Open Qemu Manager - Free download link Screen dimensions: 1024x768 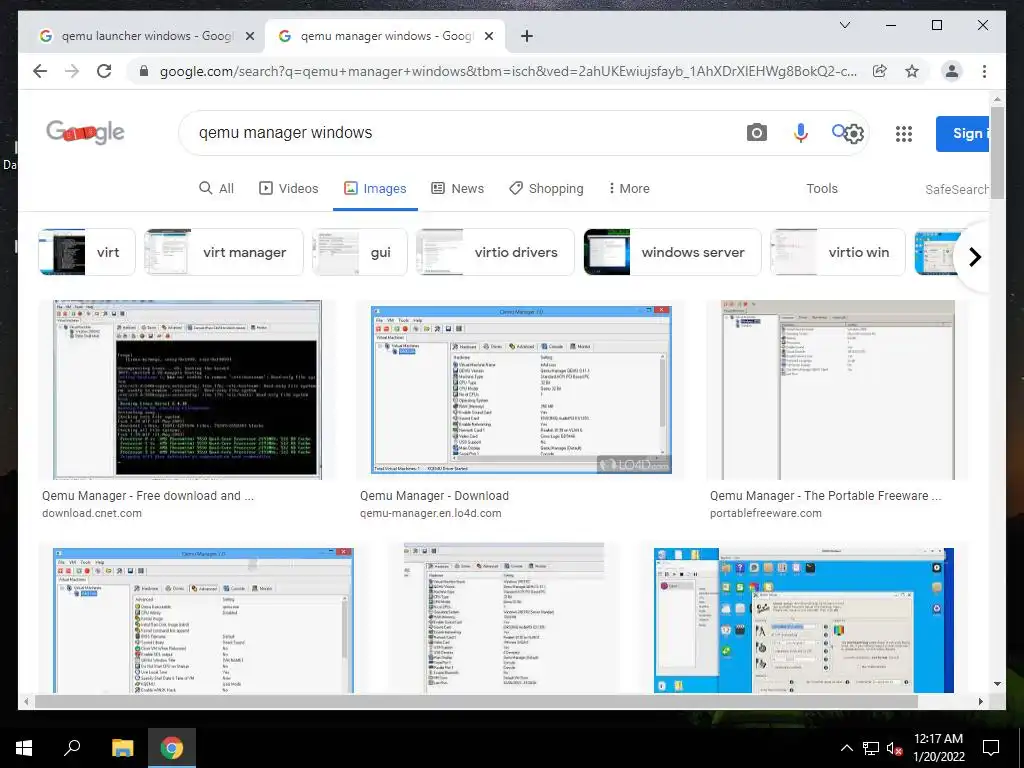(148, 496)
